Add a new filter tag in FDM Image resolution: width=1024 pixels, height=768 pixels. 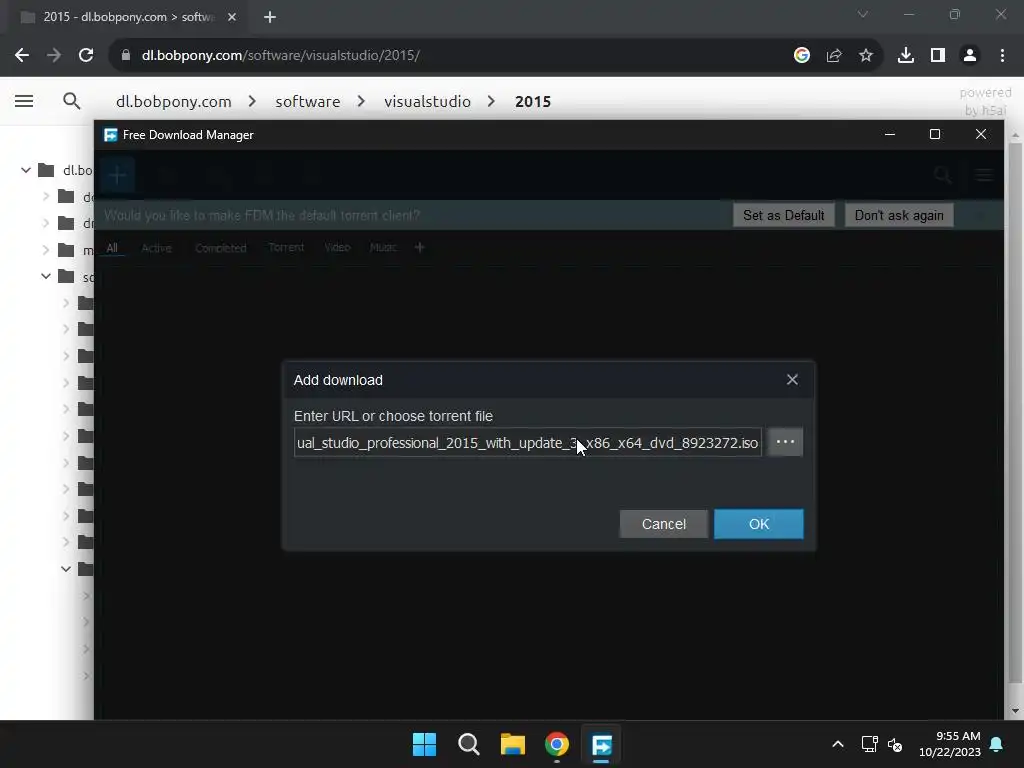tap(420, 248)
